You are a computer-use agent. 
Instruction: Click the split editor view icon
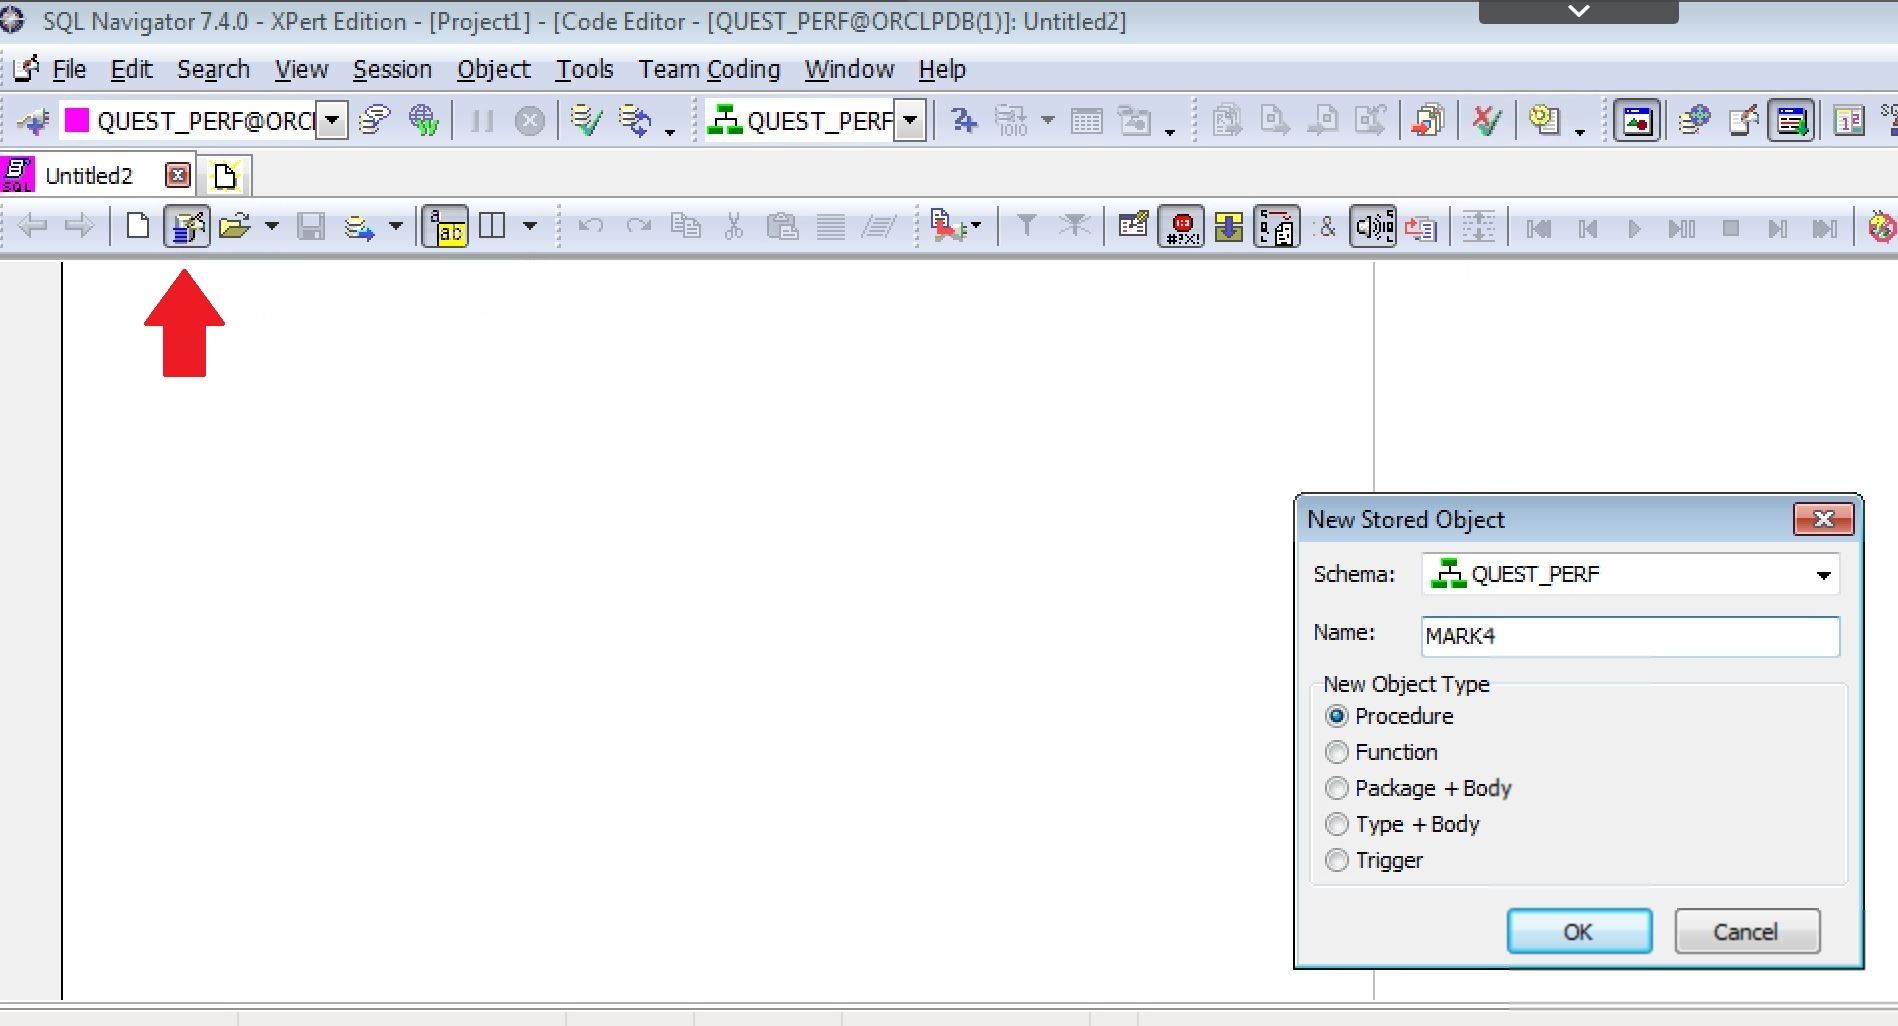pyautogui.click(x=492, y=226)
